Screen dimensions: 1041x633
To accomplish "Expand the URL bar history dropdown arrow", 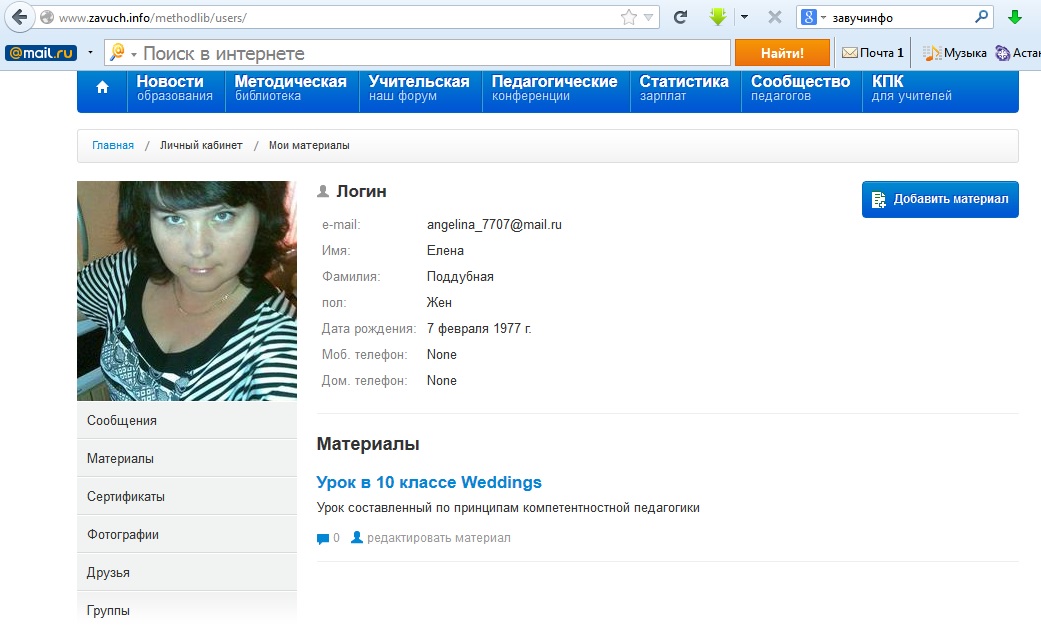I will (649, 17).
